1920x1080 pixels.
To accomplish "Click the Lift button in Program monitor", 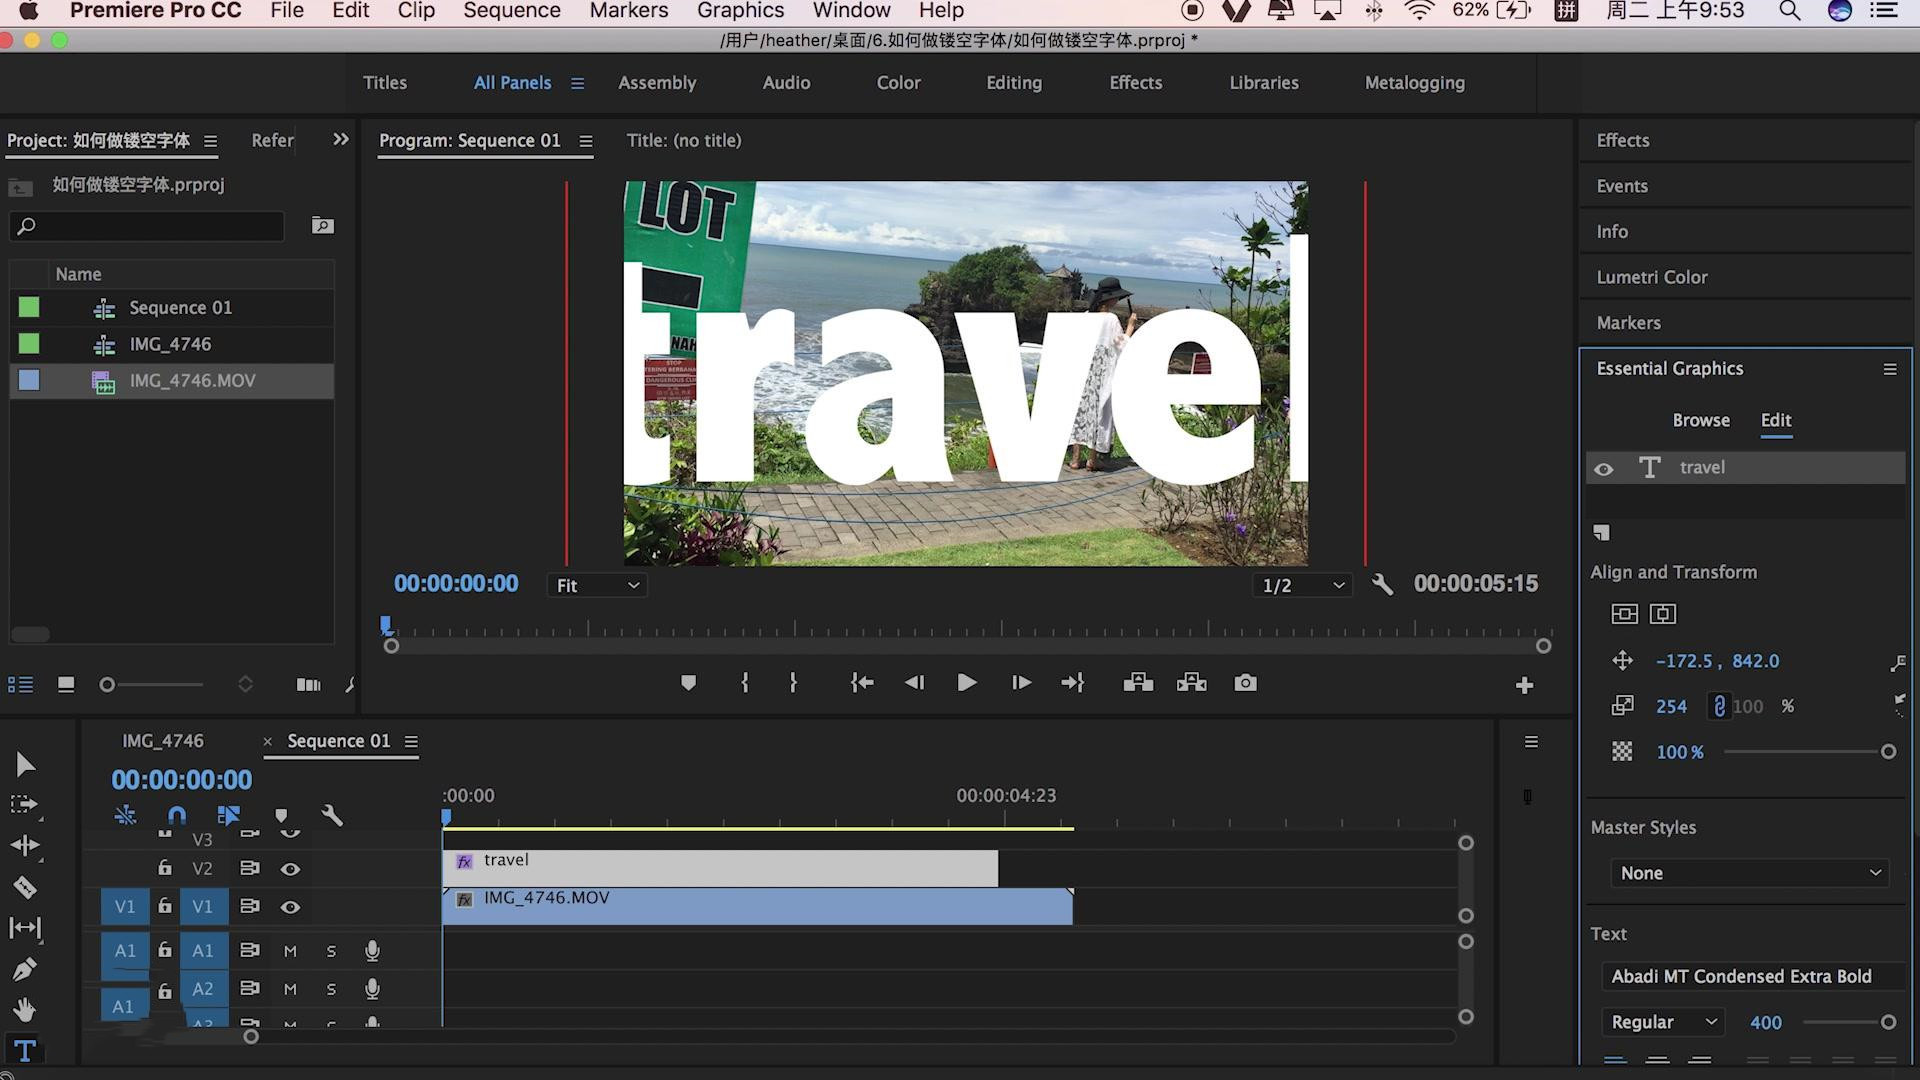I will 1138,683.
